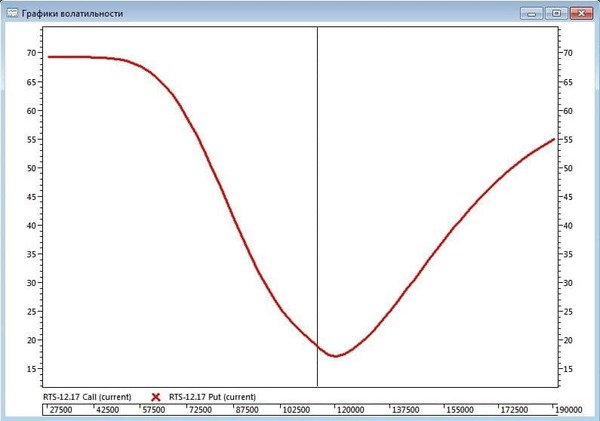
Task: Click the 55 value on the right axis
Action: click(x=568, y=140)
